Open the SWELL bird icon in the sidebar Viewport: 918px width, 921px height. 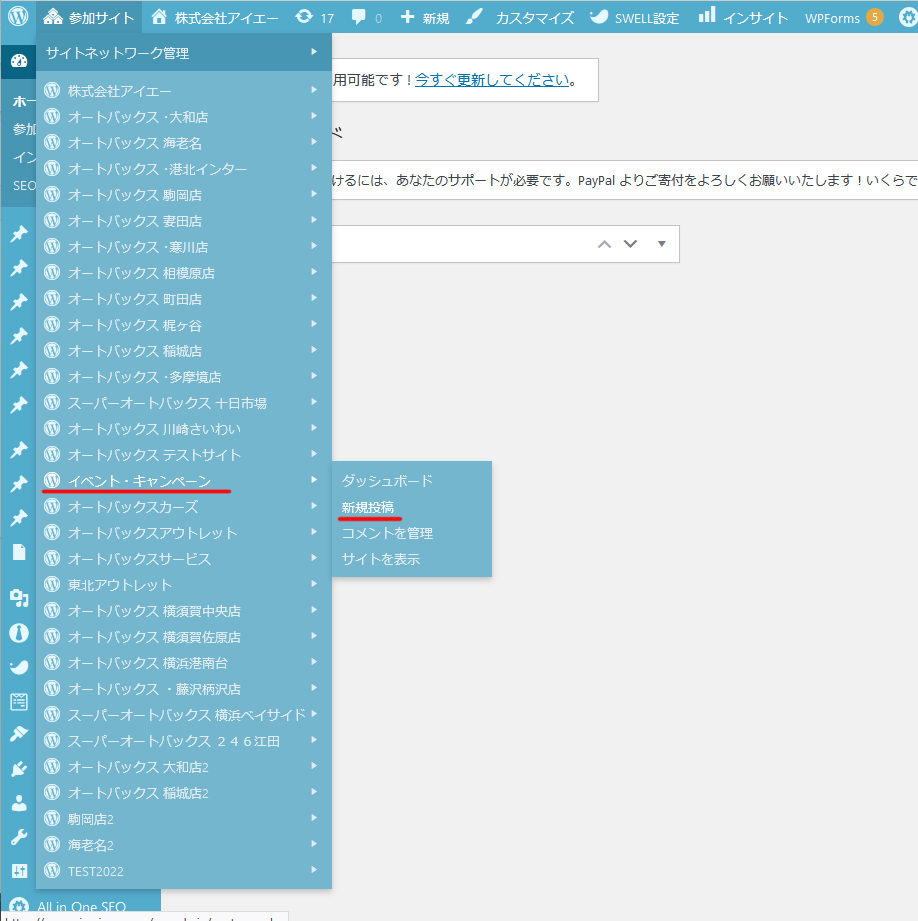19,666
